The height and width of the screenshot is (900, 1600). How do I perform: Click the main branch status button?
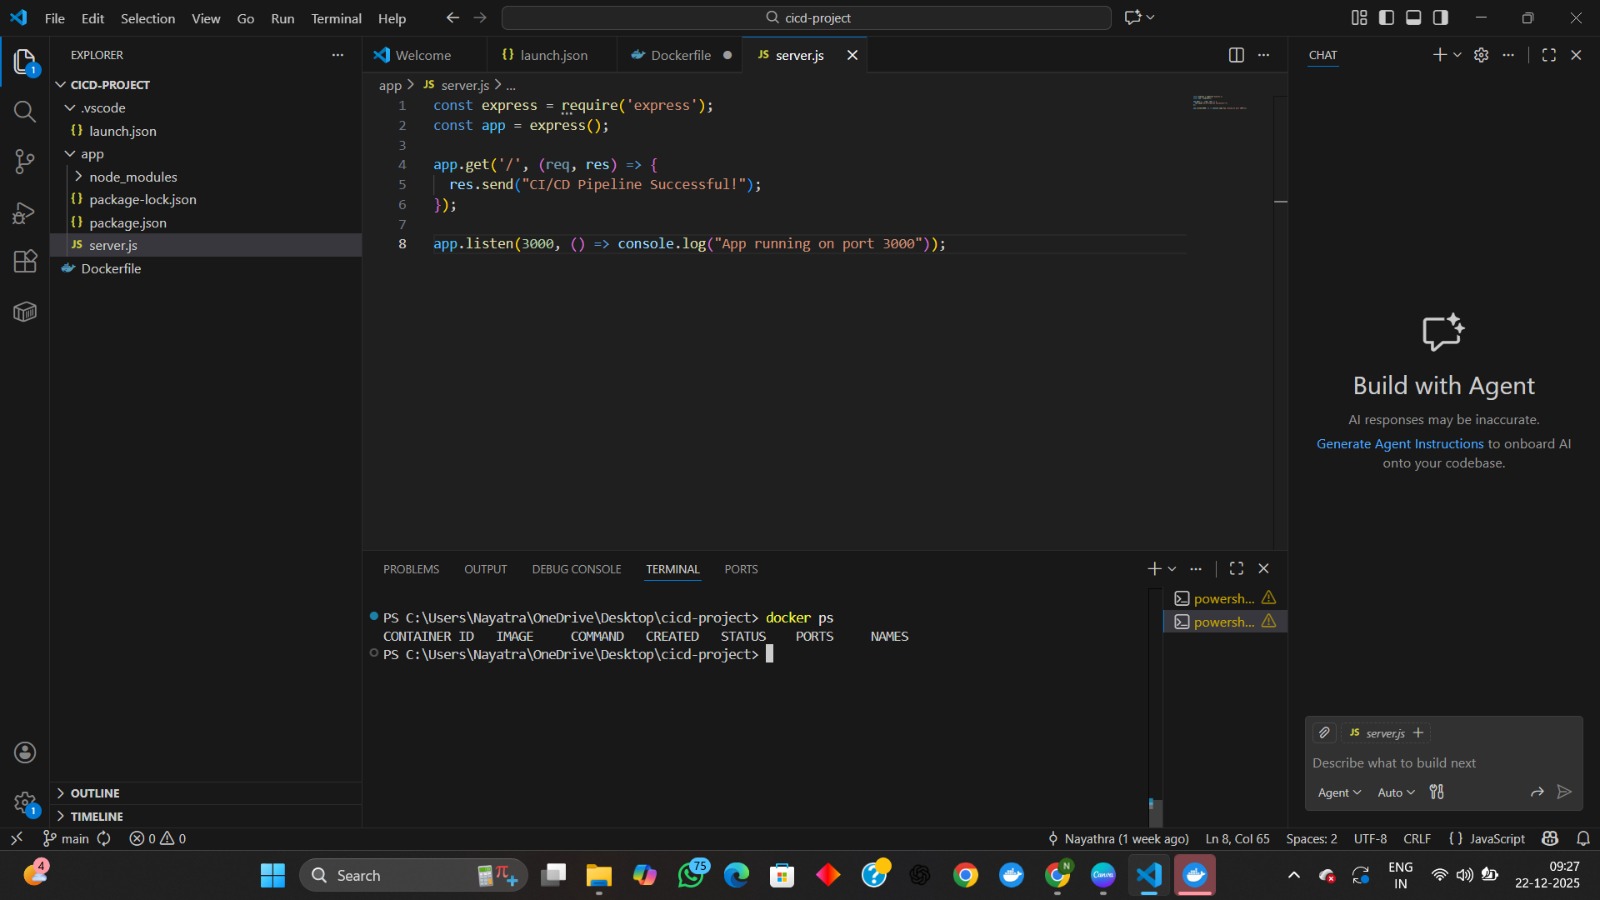pyautogui.click(x=66, y=839)
